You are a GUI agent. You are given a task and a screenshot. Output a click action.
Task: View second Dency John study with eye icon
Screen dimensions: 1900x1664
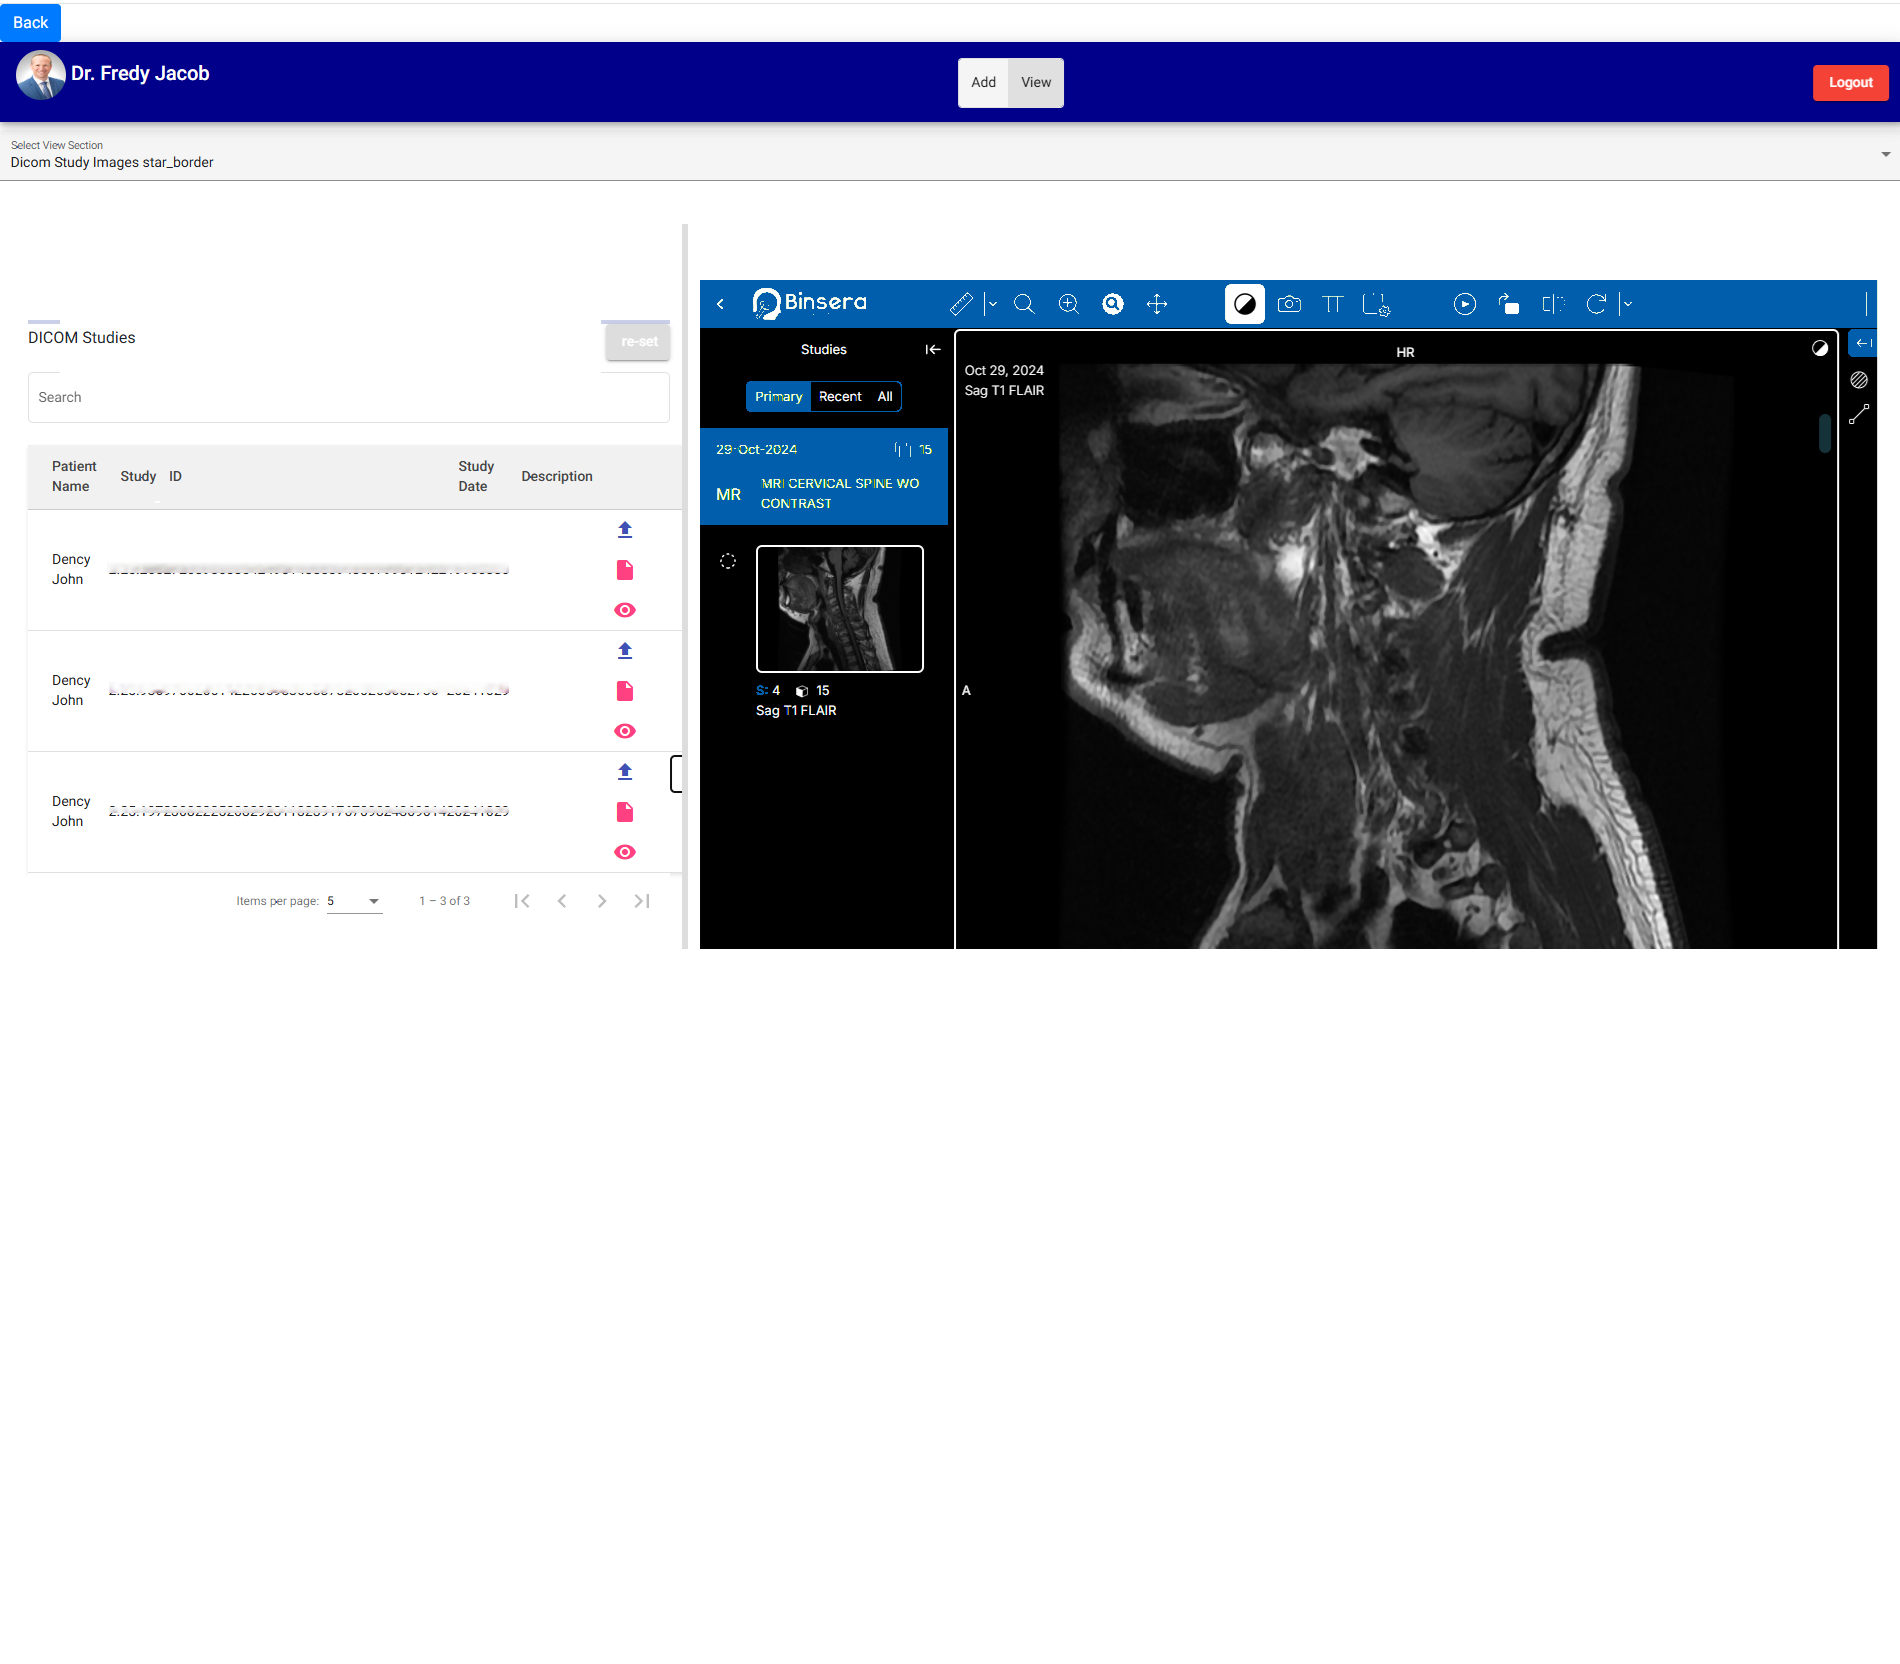point(625,731)
